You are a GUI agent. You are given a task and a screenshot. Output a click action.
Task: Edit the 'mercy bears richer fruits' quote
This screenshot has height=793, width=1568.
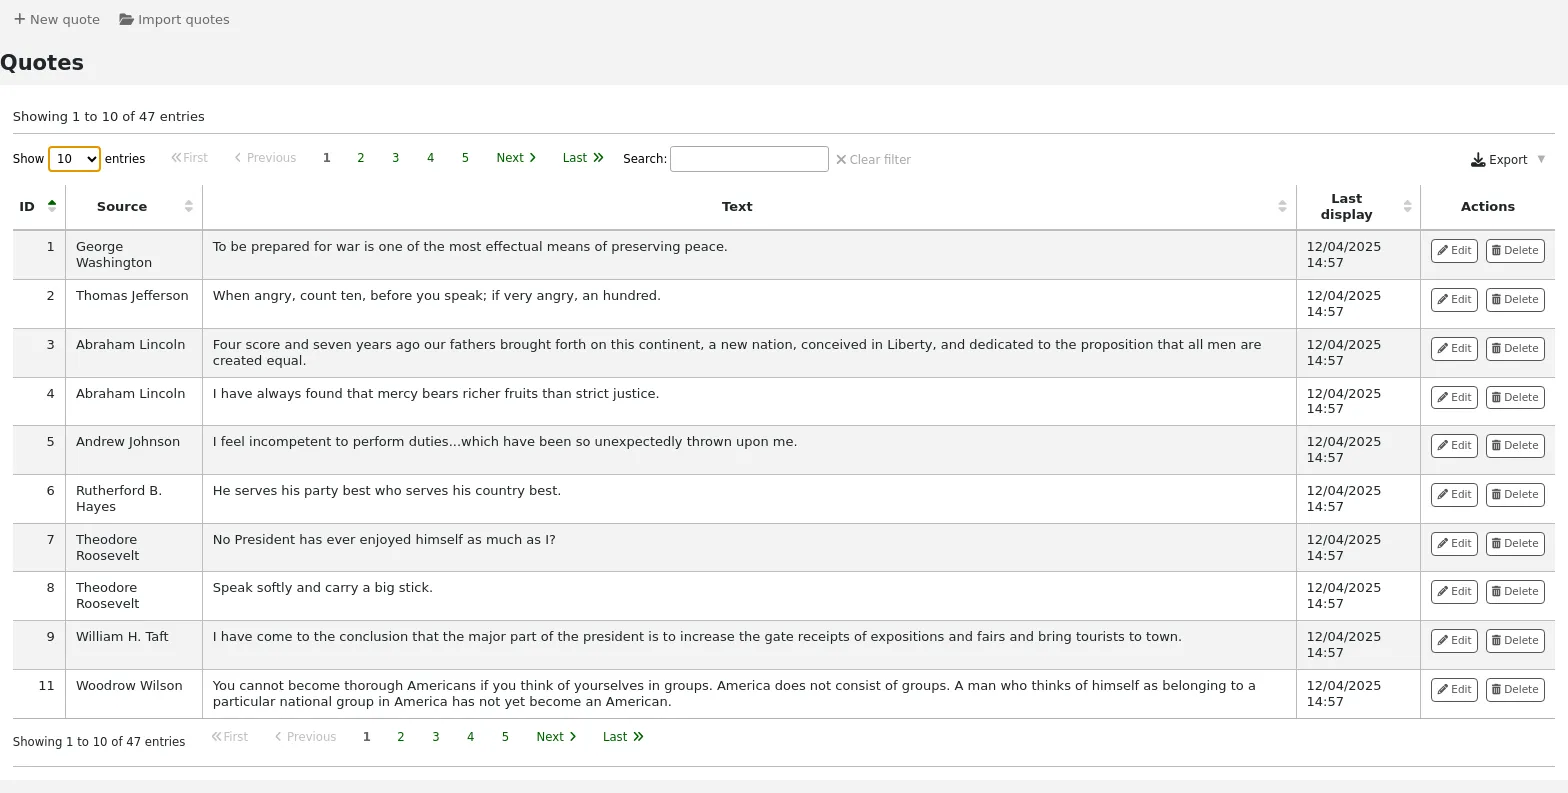(x=1454, y=398)
